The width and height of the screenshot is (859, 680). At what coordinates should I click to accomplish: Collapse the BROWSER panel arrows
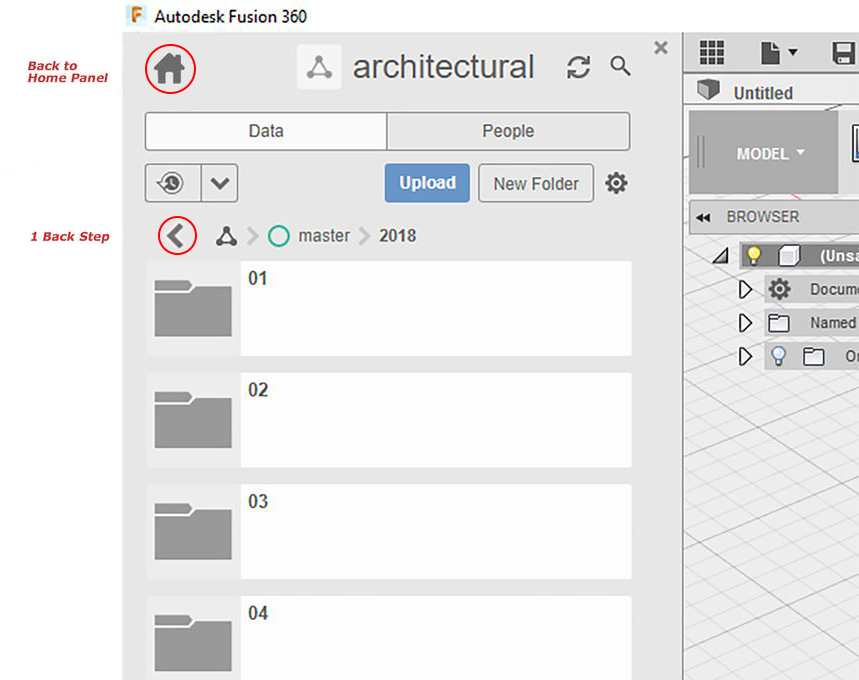[x=703, y=218]
